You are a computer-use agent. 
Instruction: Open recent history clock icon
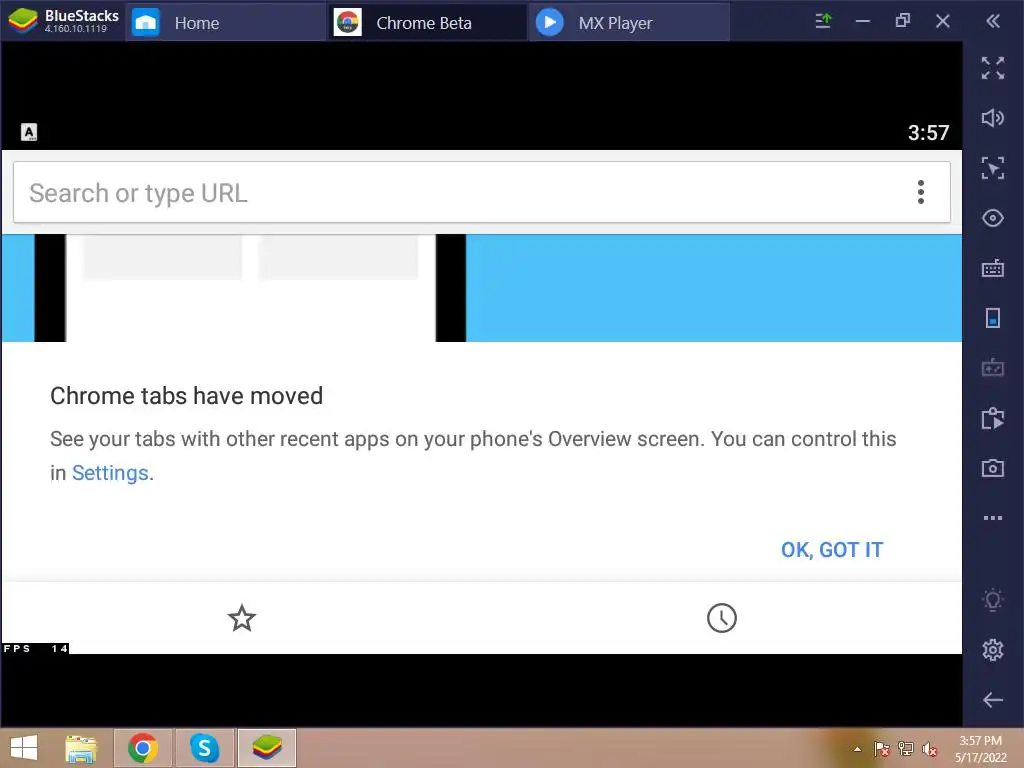(x=722, y=618)
